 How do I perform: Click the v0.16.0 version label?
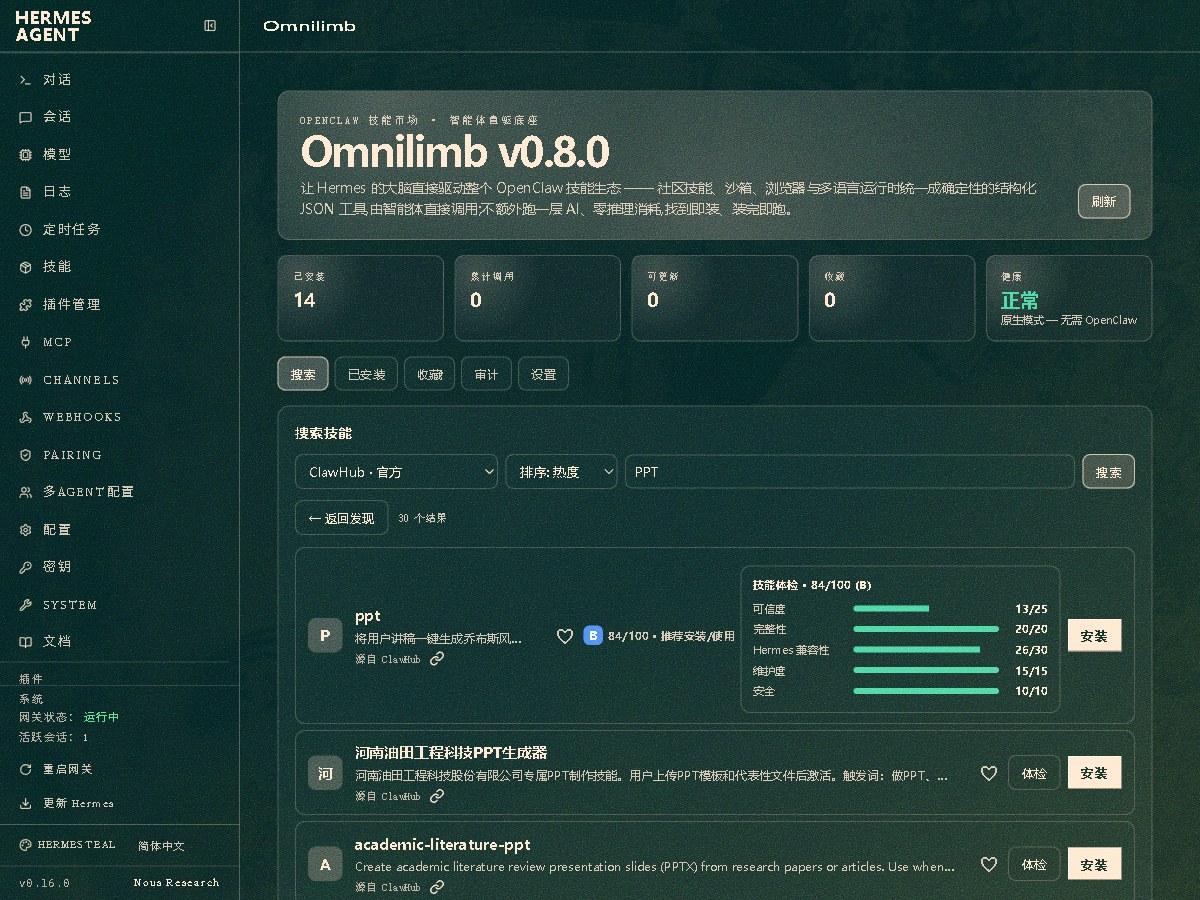[x=44, y=883]
